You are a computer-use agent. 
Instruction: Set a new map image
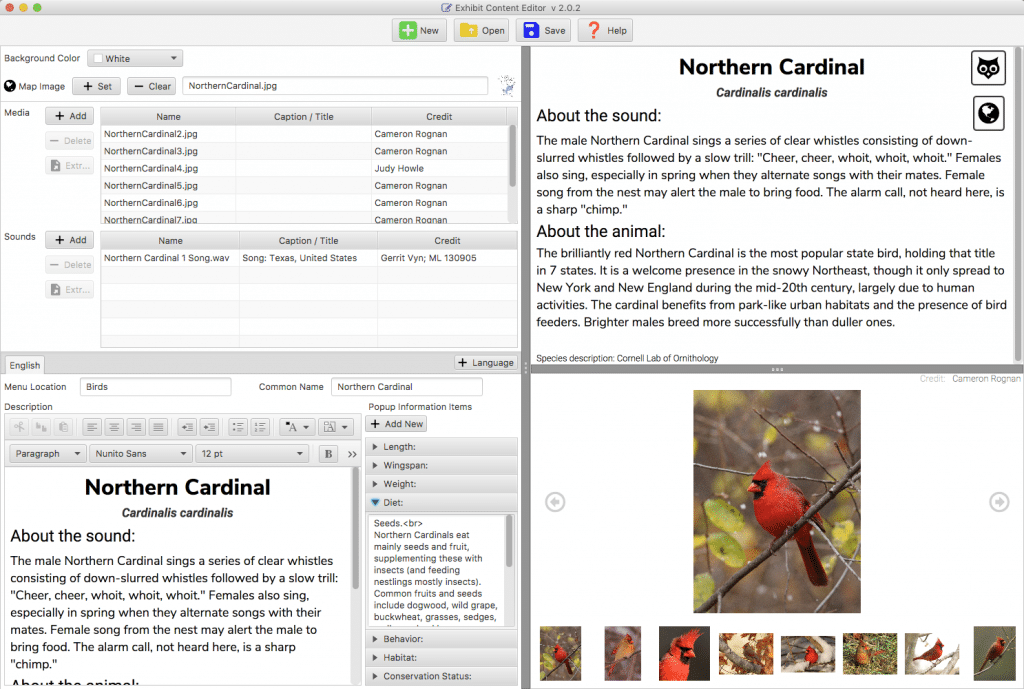97,86
